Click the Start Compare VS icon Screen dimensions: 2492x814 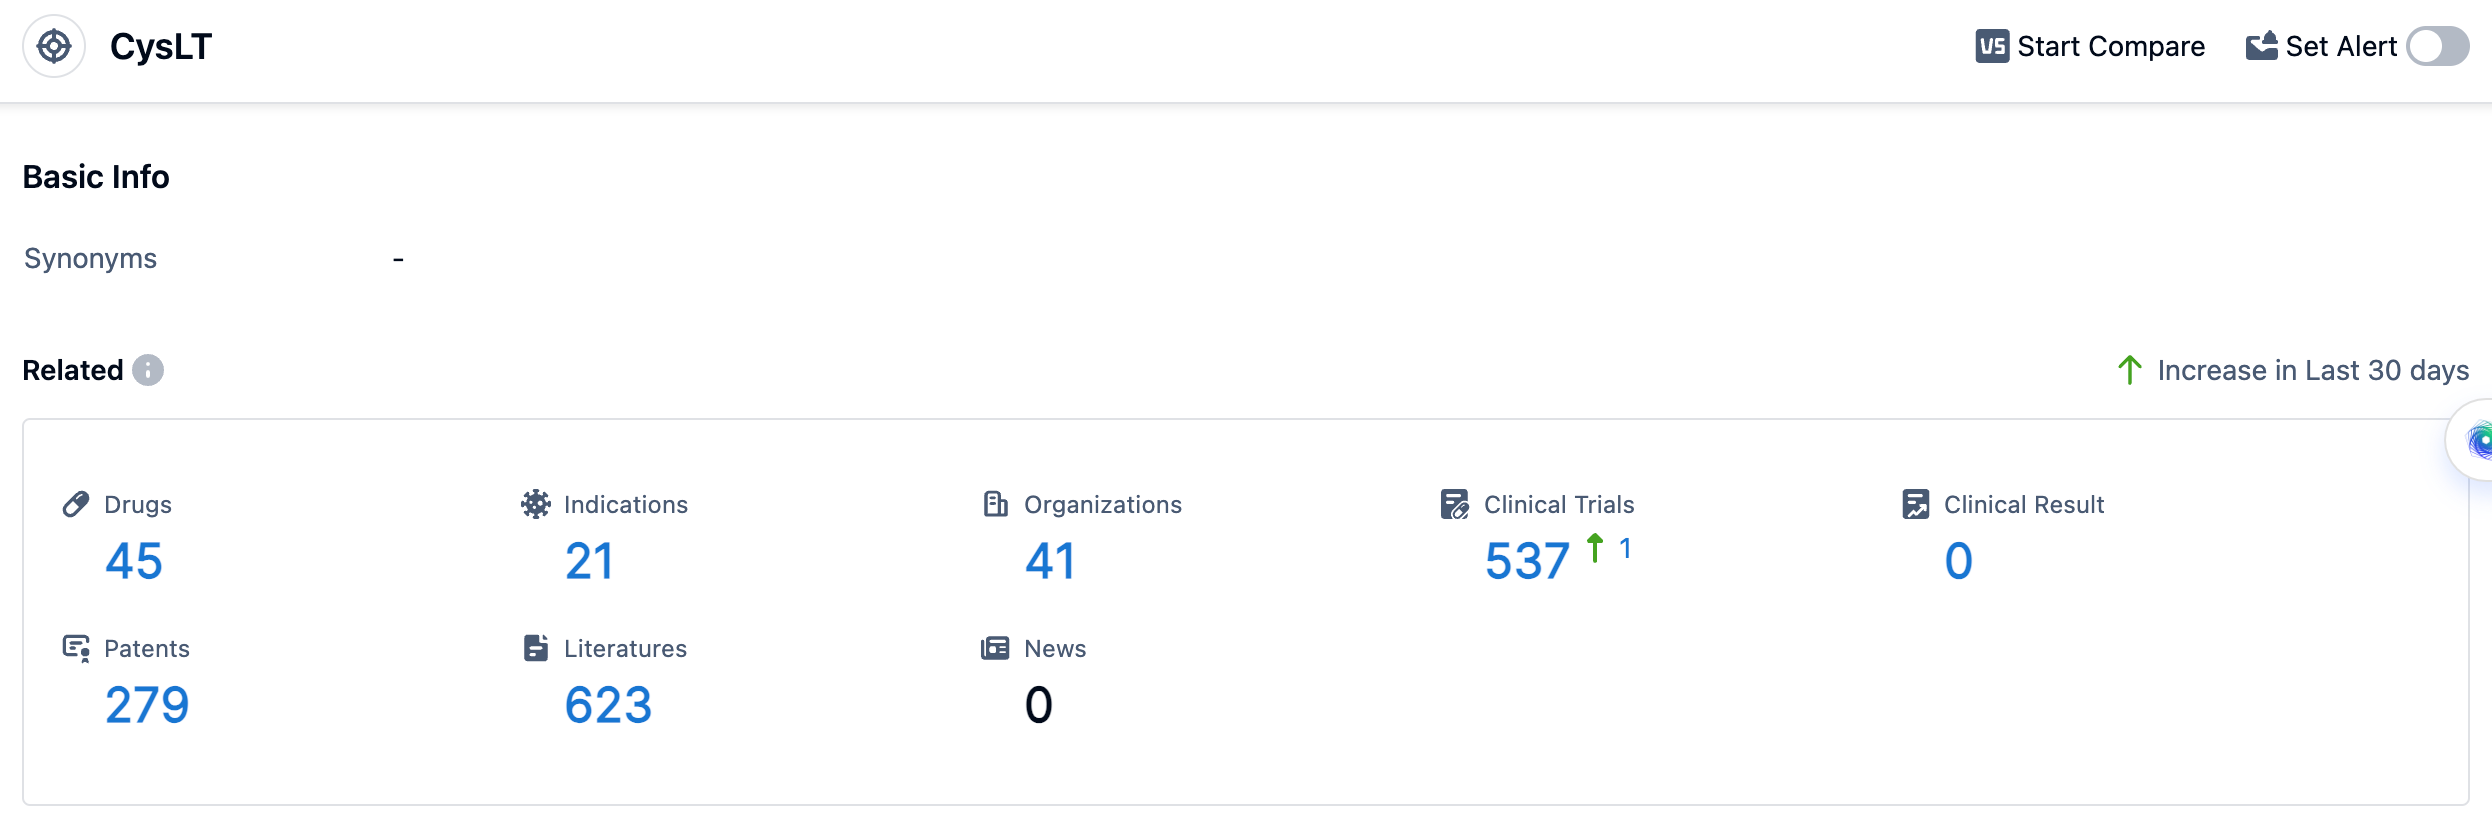[x=1991, y=47]
